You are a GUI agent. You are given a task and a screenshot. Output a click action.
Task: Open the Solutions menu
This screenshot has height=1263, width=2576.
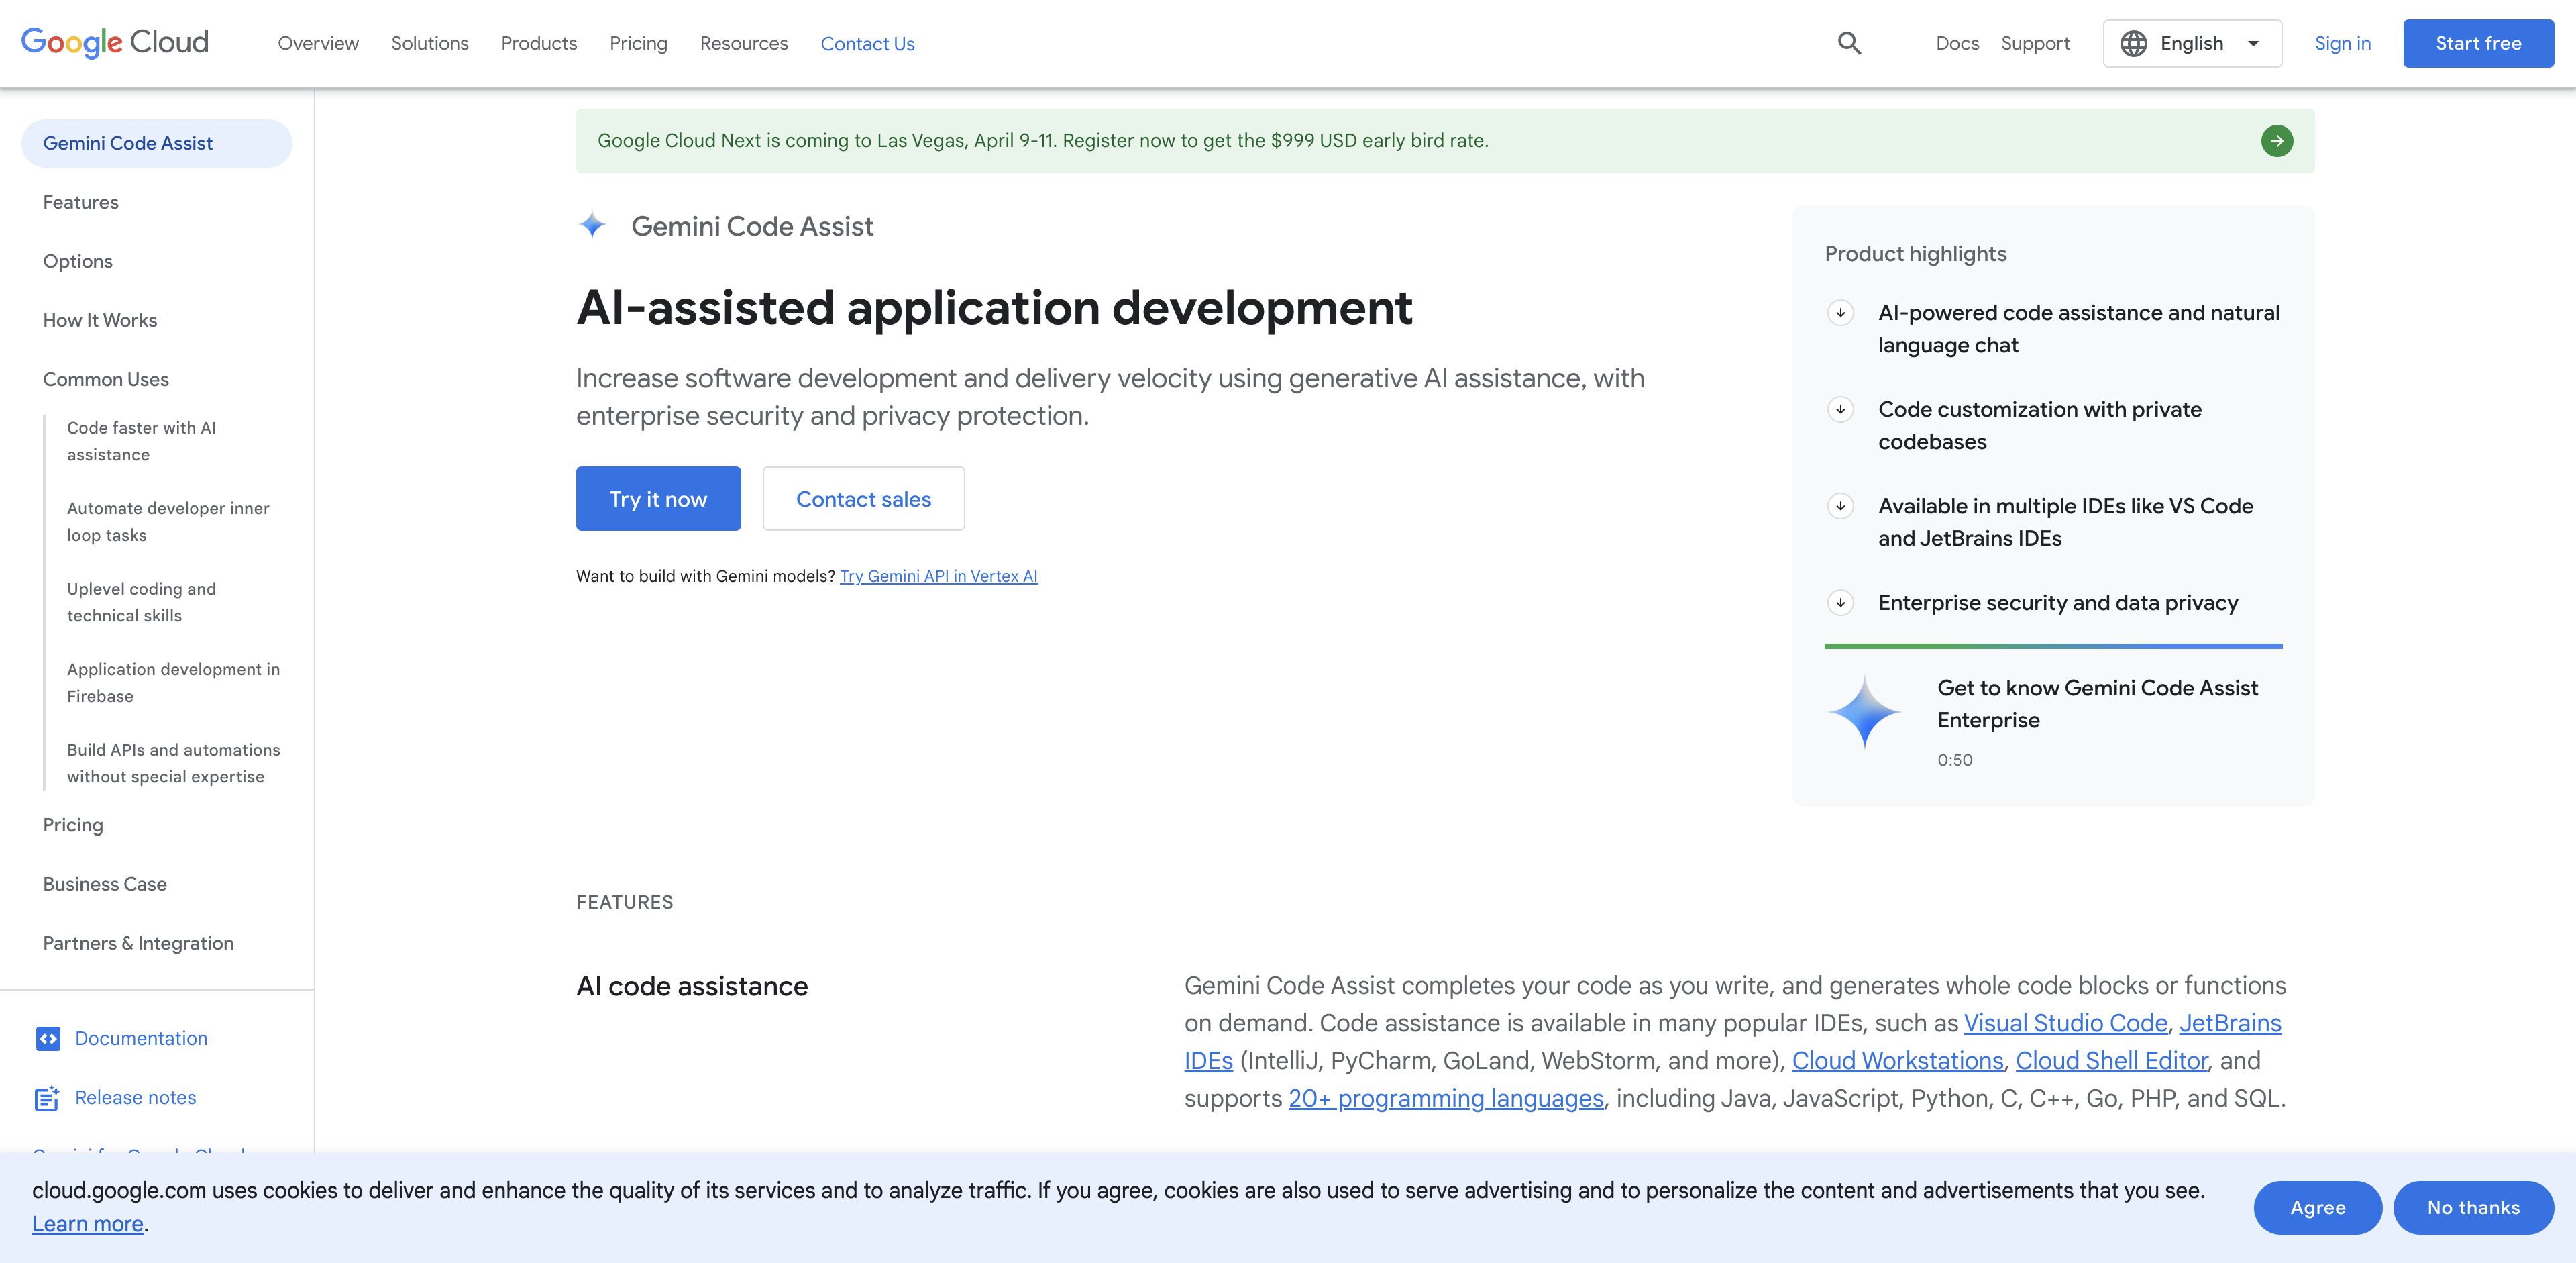(x=430, y=43)
